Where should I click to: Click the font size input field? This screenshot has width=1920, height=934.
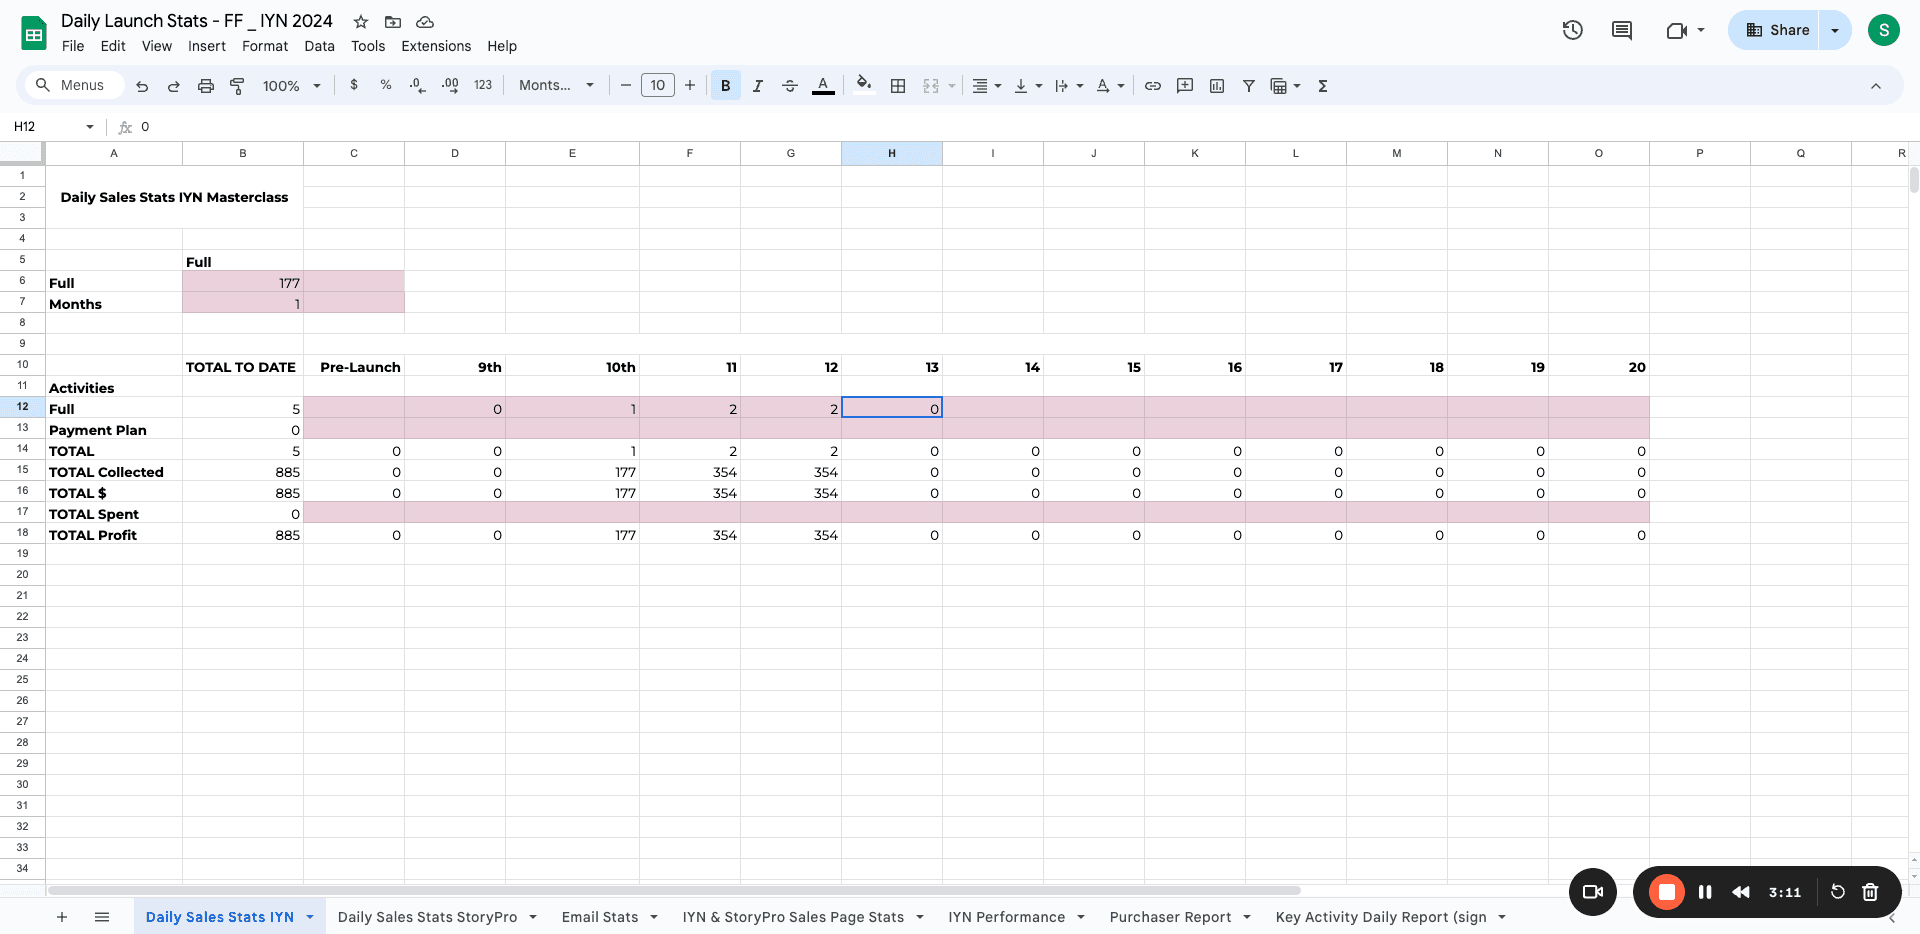click(x=657, y=86)
